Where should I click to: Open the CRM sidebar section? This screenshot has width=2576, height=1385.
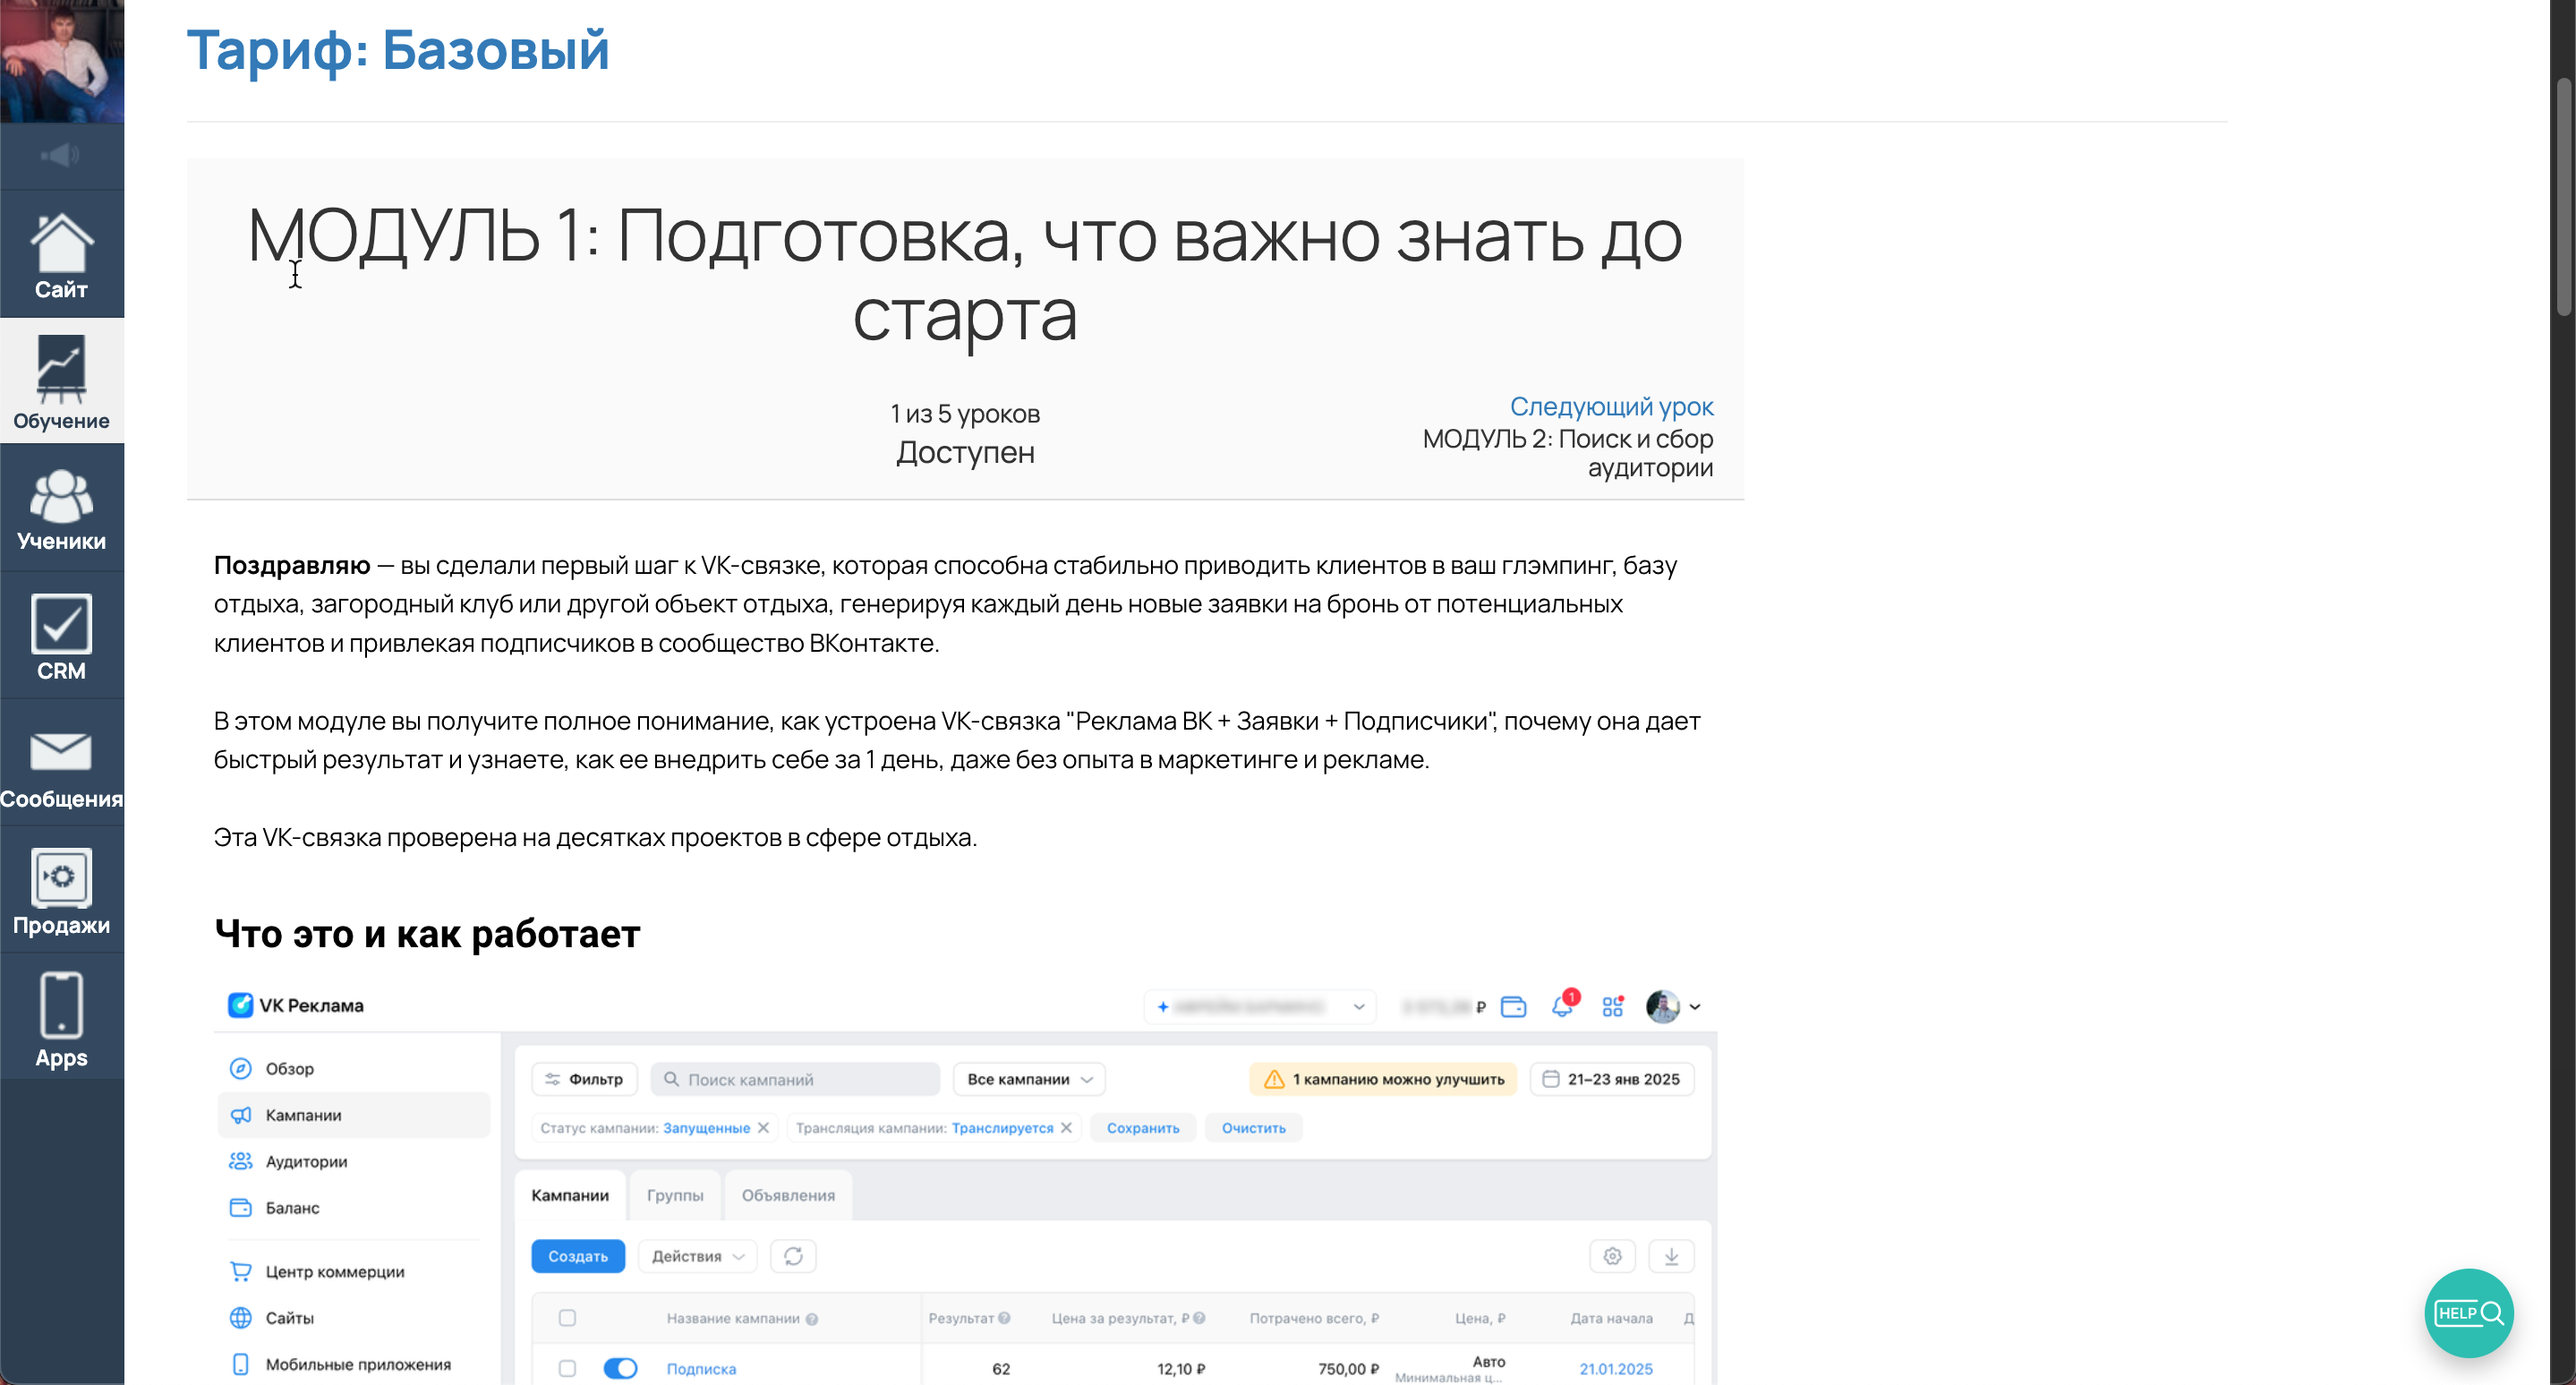[62, 636]
